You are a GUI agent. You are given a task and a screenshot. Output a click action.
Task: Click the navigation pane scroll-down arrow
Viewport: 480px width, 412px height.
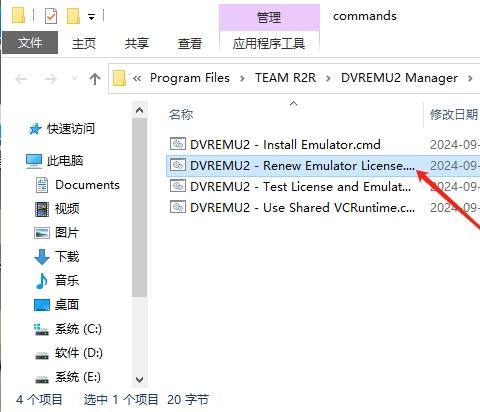[x=140, y=380]
